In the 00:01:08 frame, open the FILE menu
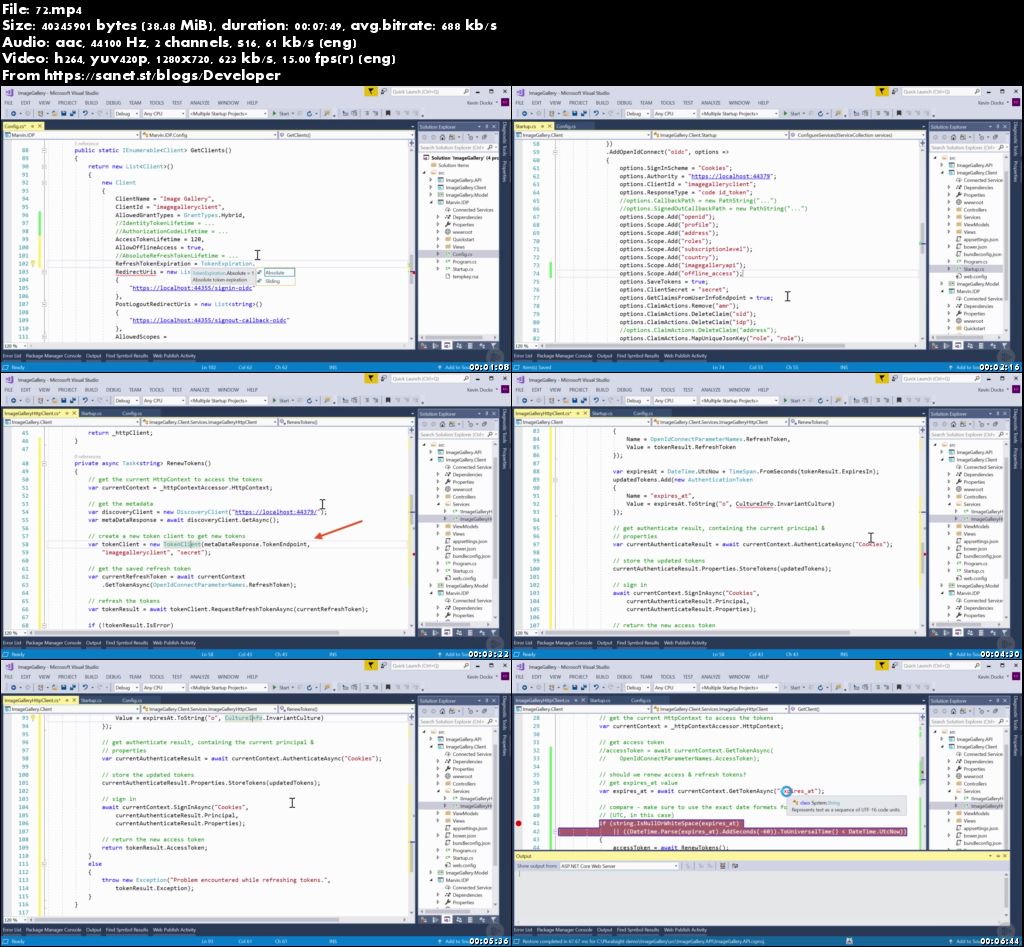 coord(8,103)
